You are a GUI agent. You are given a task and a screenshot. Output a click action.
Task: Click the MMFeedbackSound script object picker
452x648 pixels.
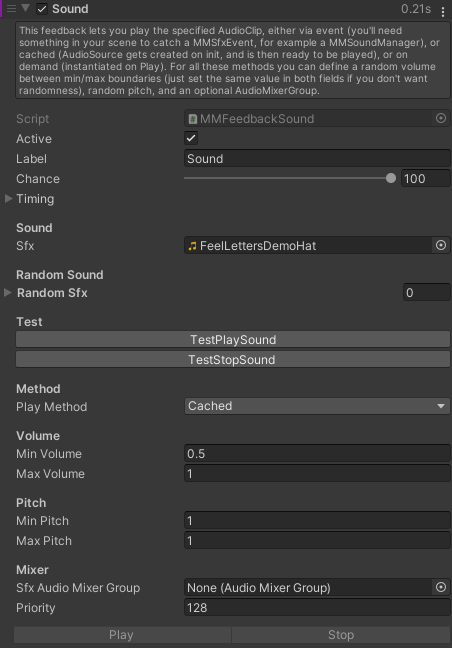(441, 118)
